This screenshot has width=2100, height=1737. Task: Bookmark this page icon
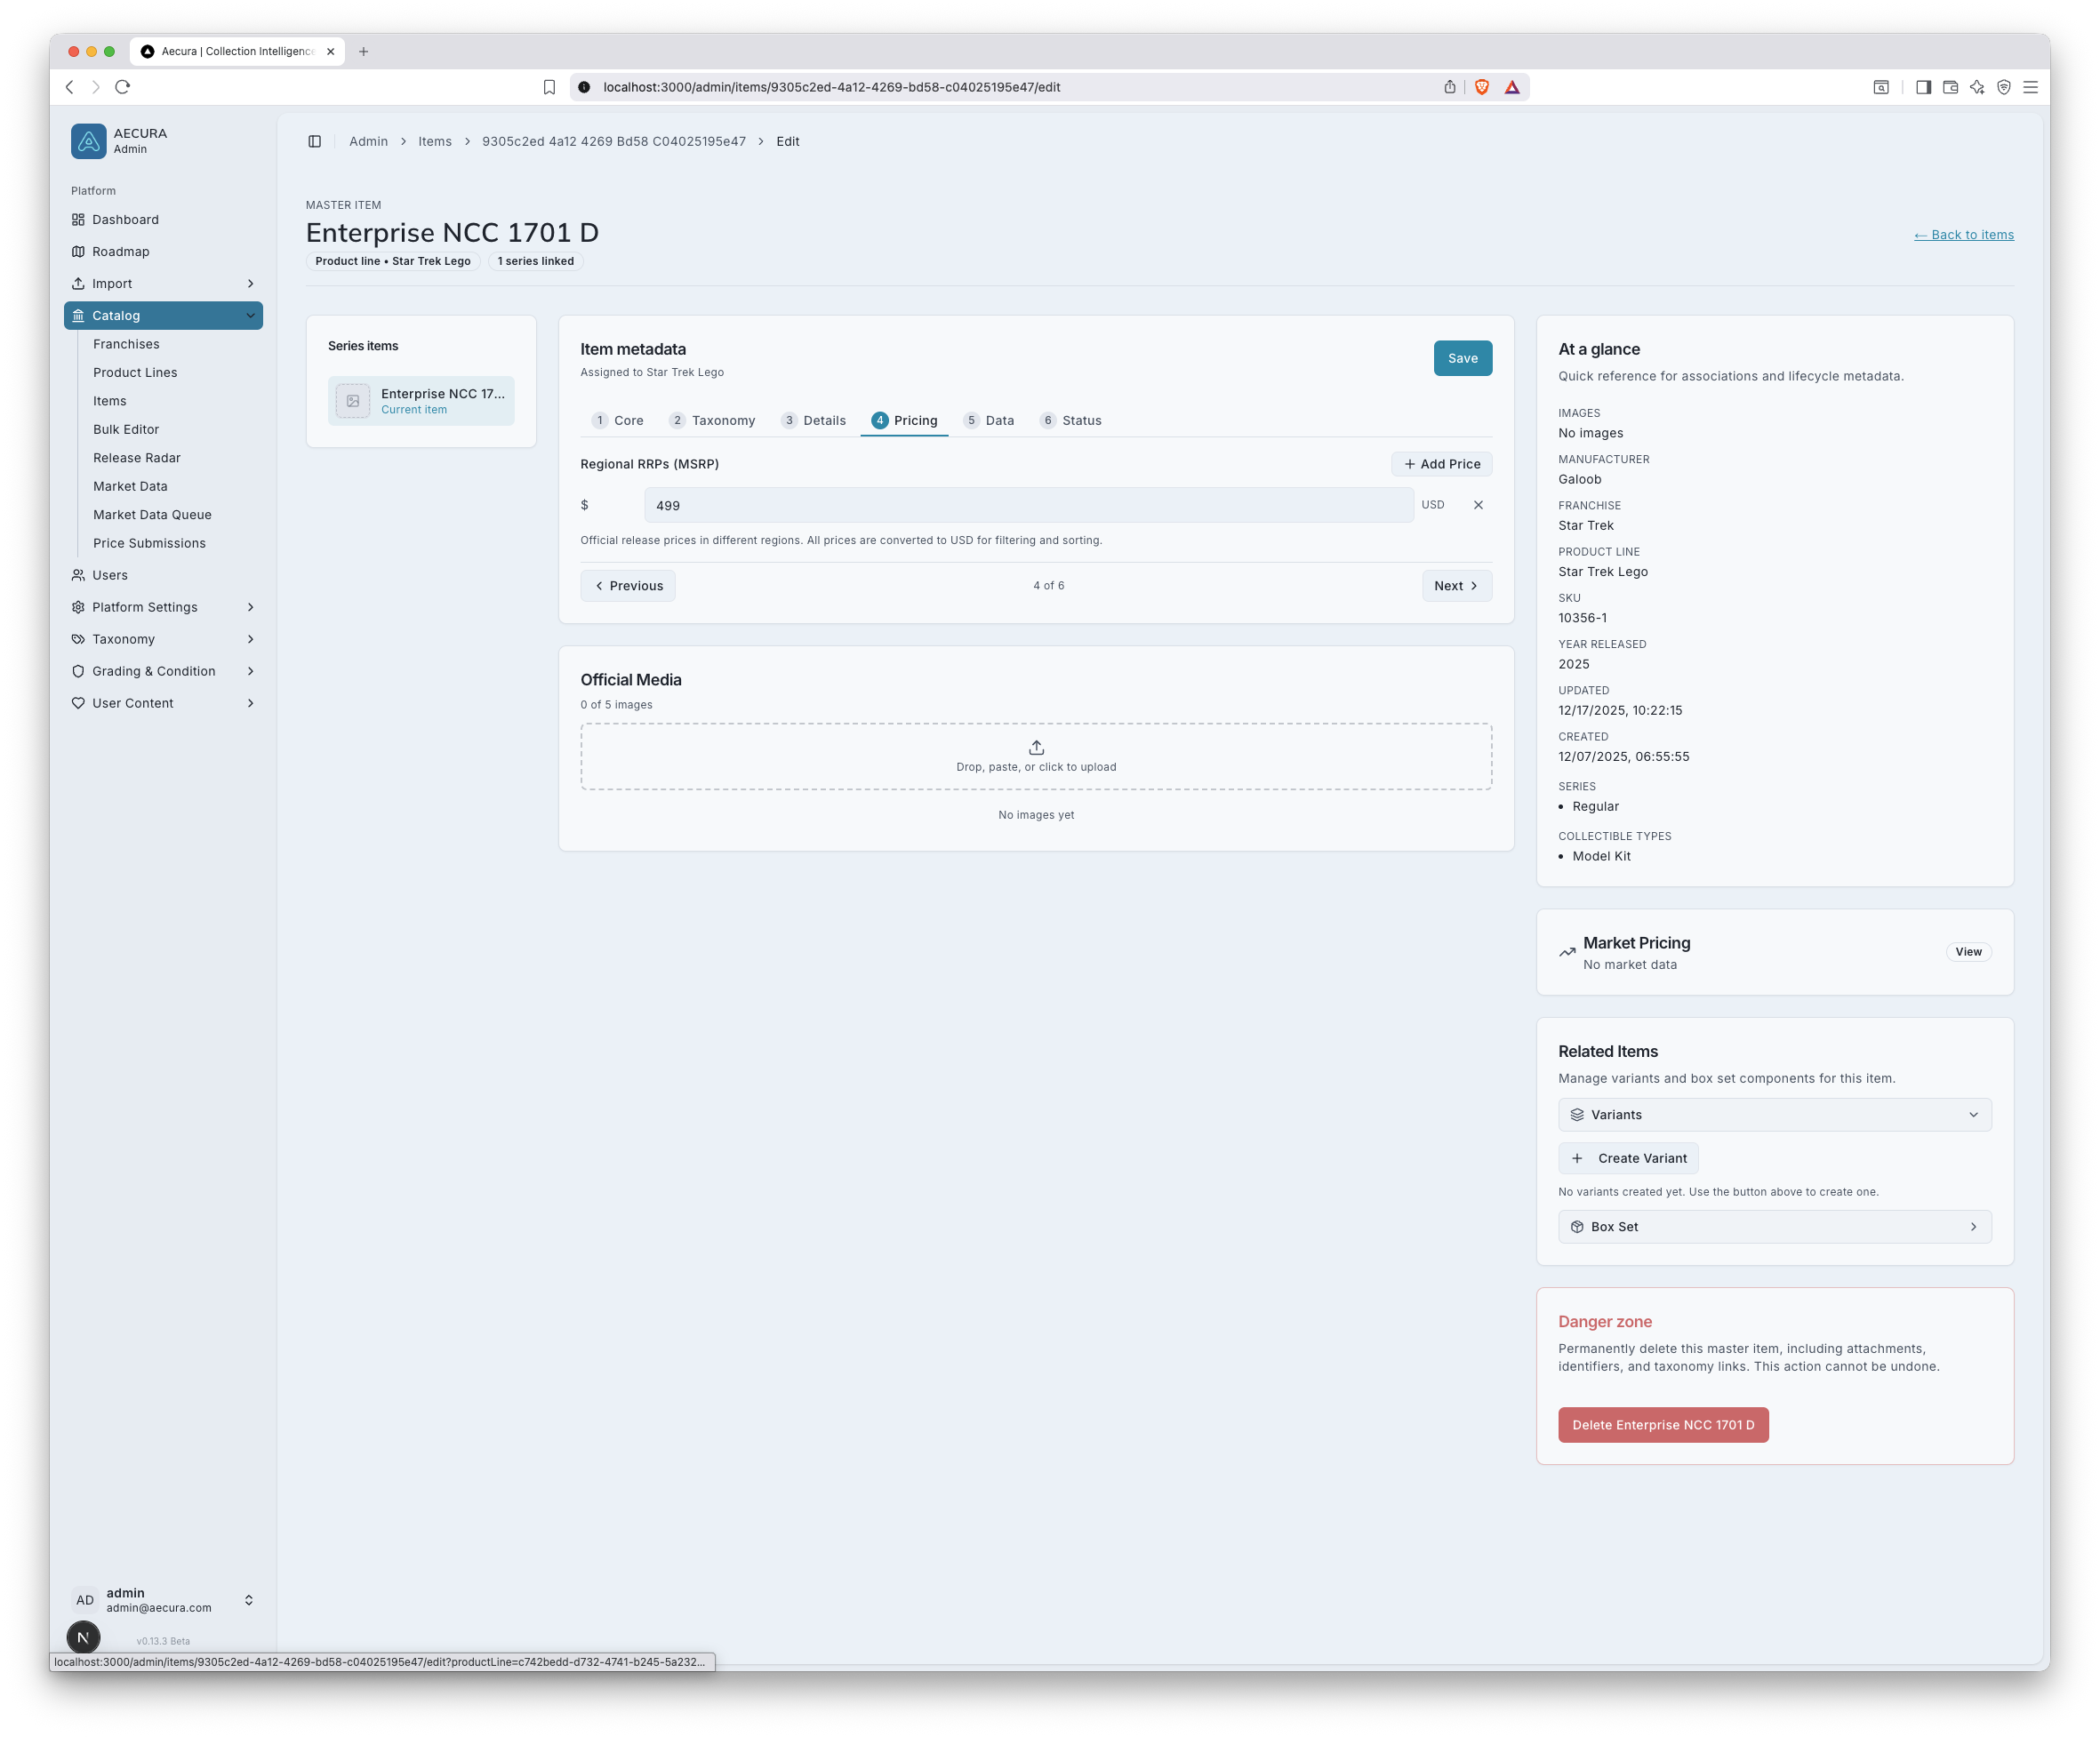click(x=549, y=87)
